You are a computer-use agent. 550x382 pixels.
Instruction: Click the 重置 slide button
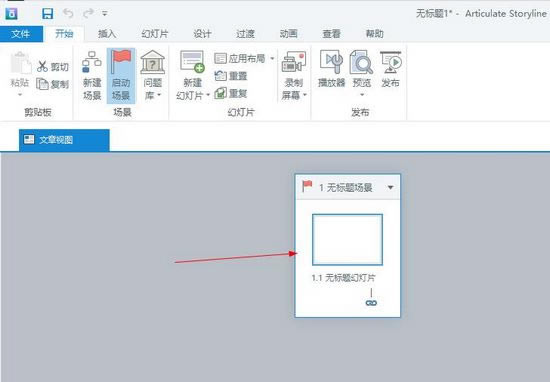[x=231, y=76]
